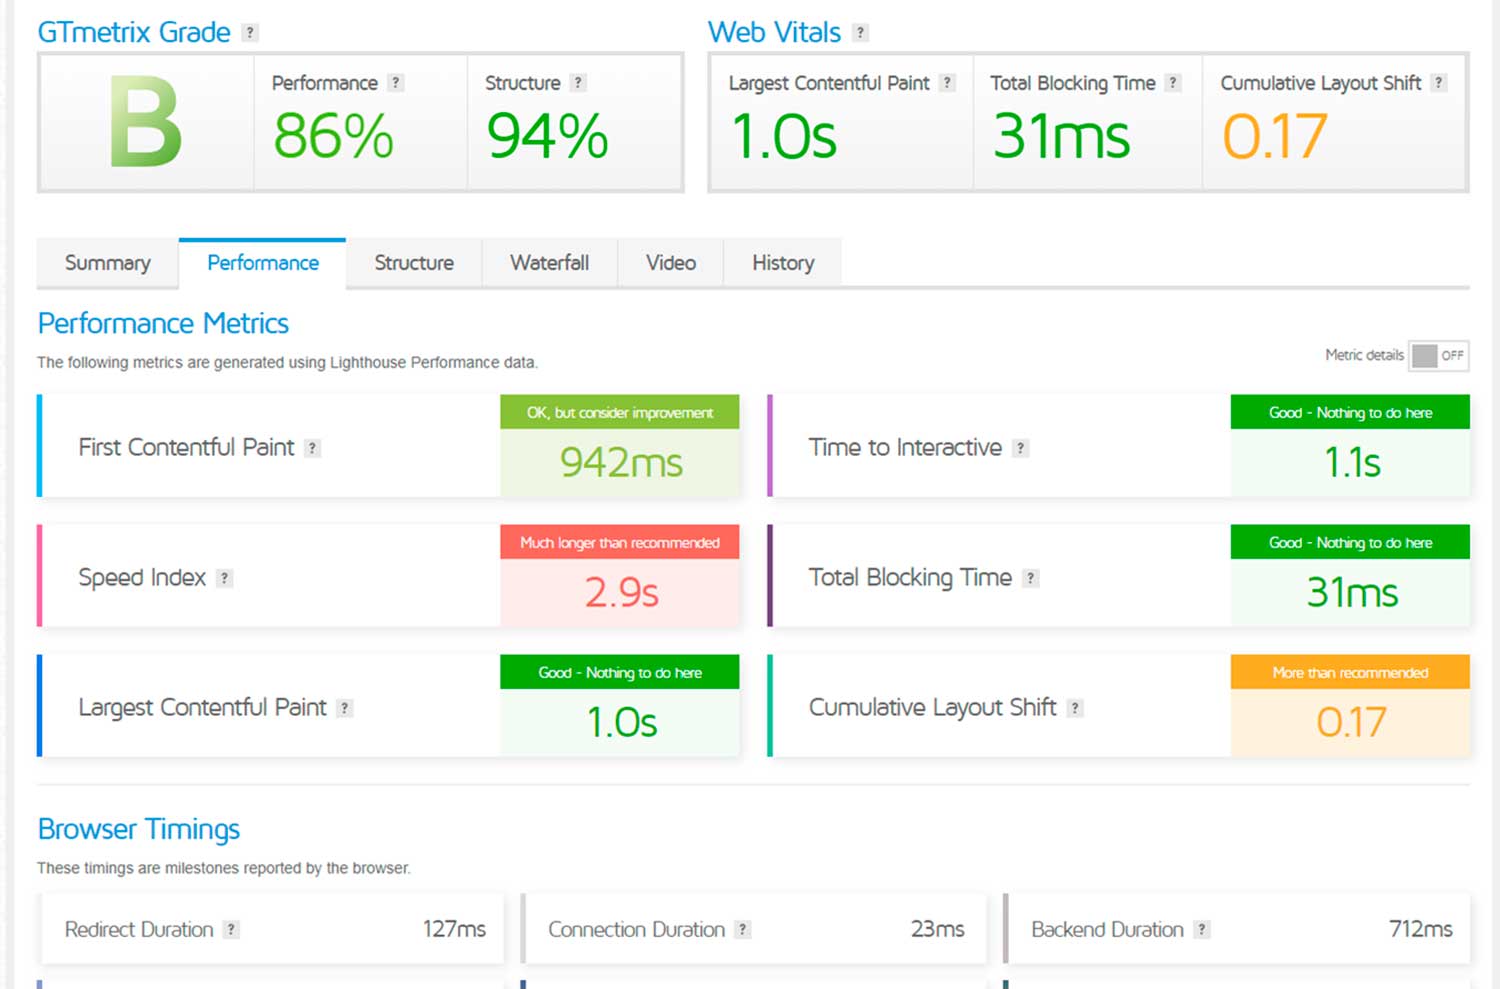The width and height of the screenshot is (1500, 989).
Task: Click 'OK, but consider improvement' status label
Action: pos(620,412)
